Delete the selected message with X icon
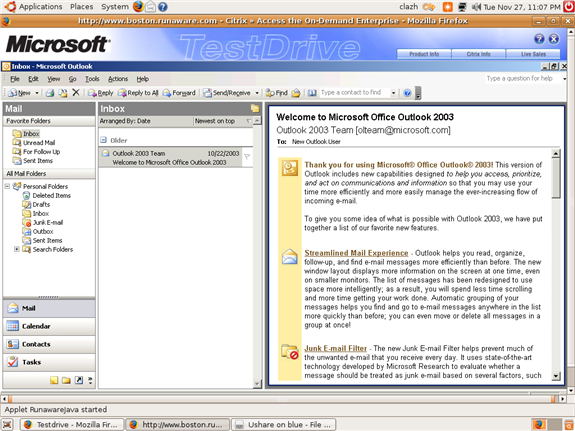Image resolution: width=575 pixels, height=431 pixels. [76, 92]
